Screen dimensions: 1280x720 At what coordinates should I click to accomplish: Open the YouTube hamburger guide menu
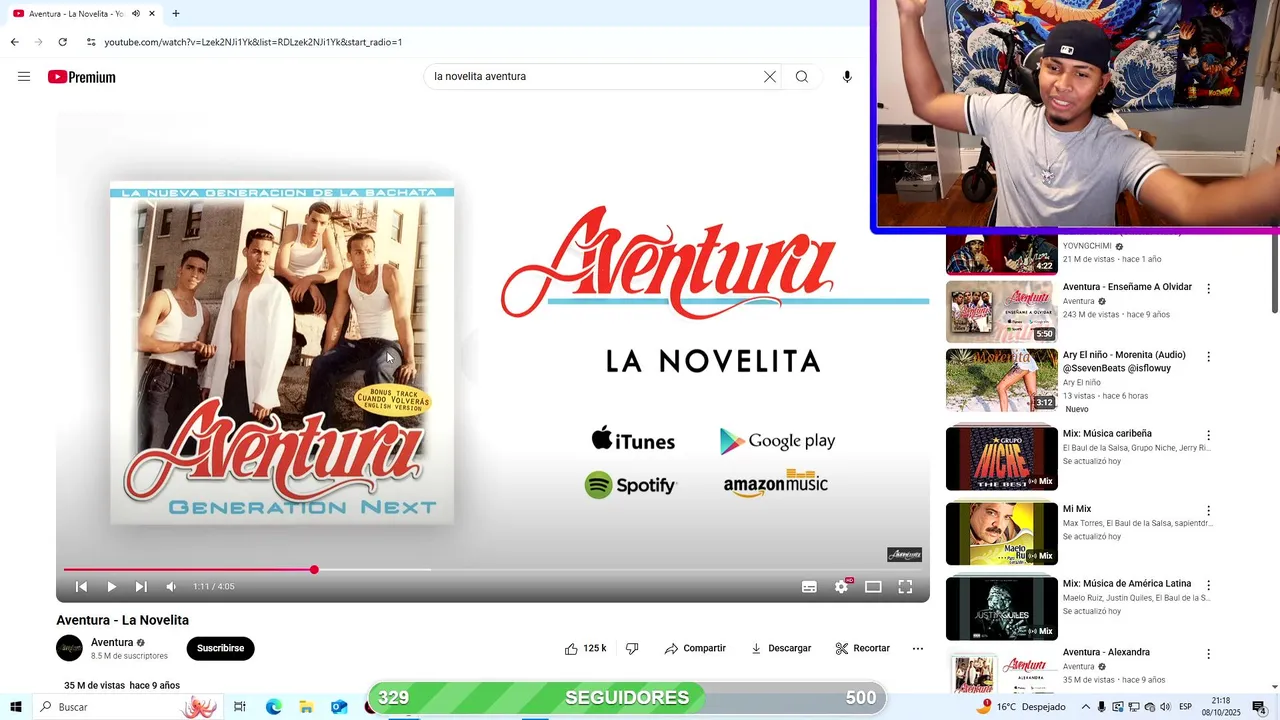pos(24,77)
